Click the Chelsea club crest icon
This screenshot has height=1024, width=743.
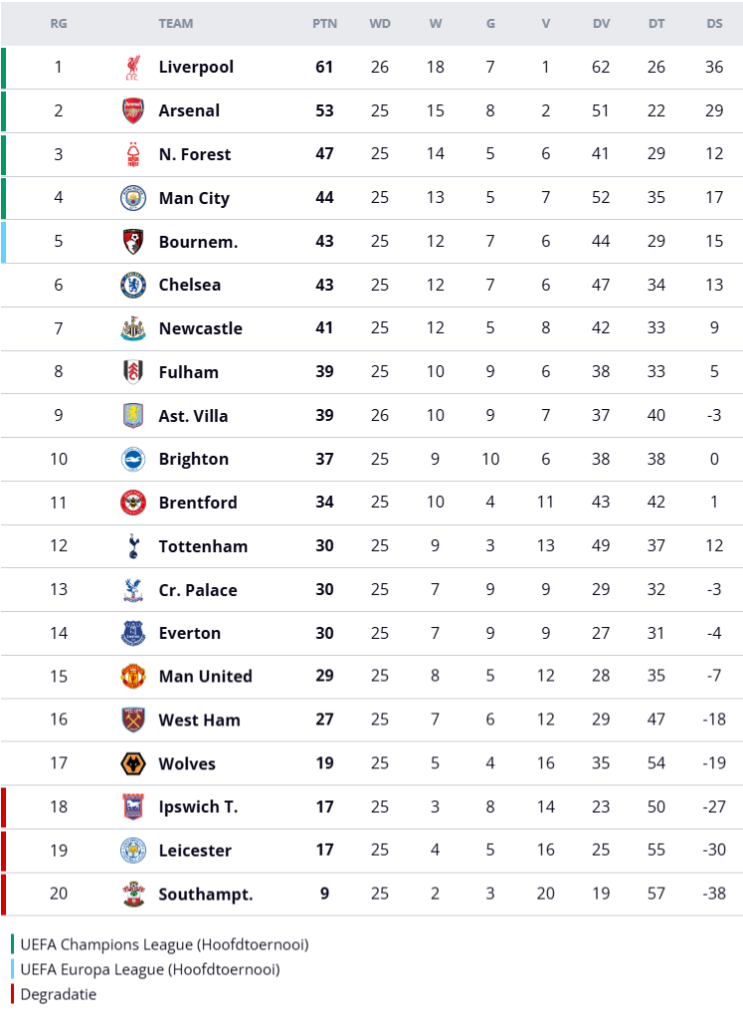click(x=133, y=285)
